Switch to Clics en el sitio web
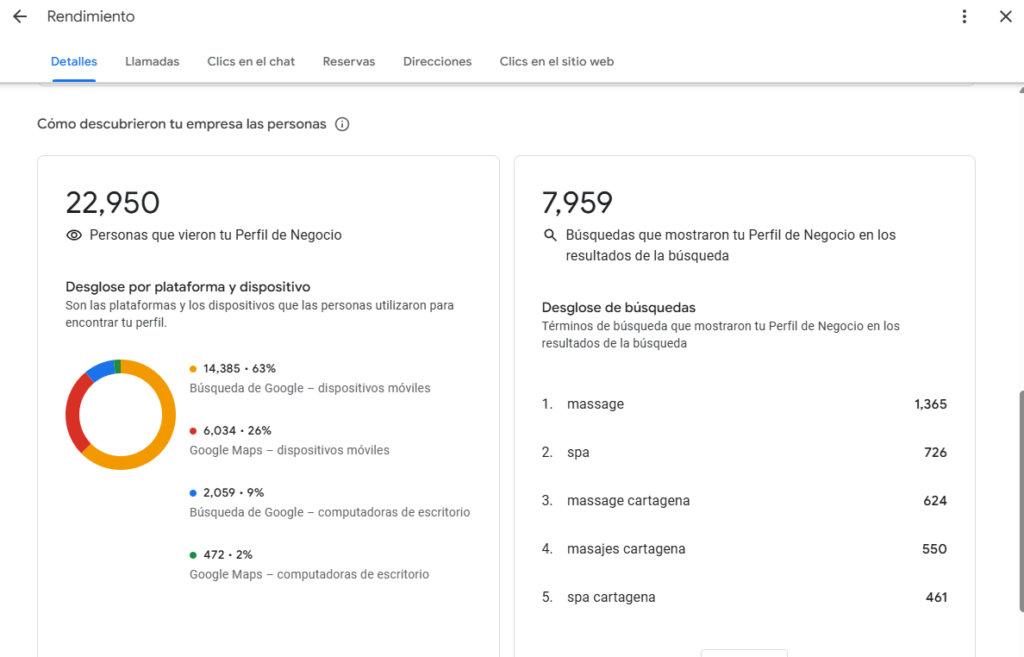 coord(556,61)
